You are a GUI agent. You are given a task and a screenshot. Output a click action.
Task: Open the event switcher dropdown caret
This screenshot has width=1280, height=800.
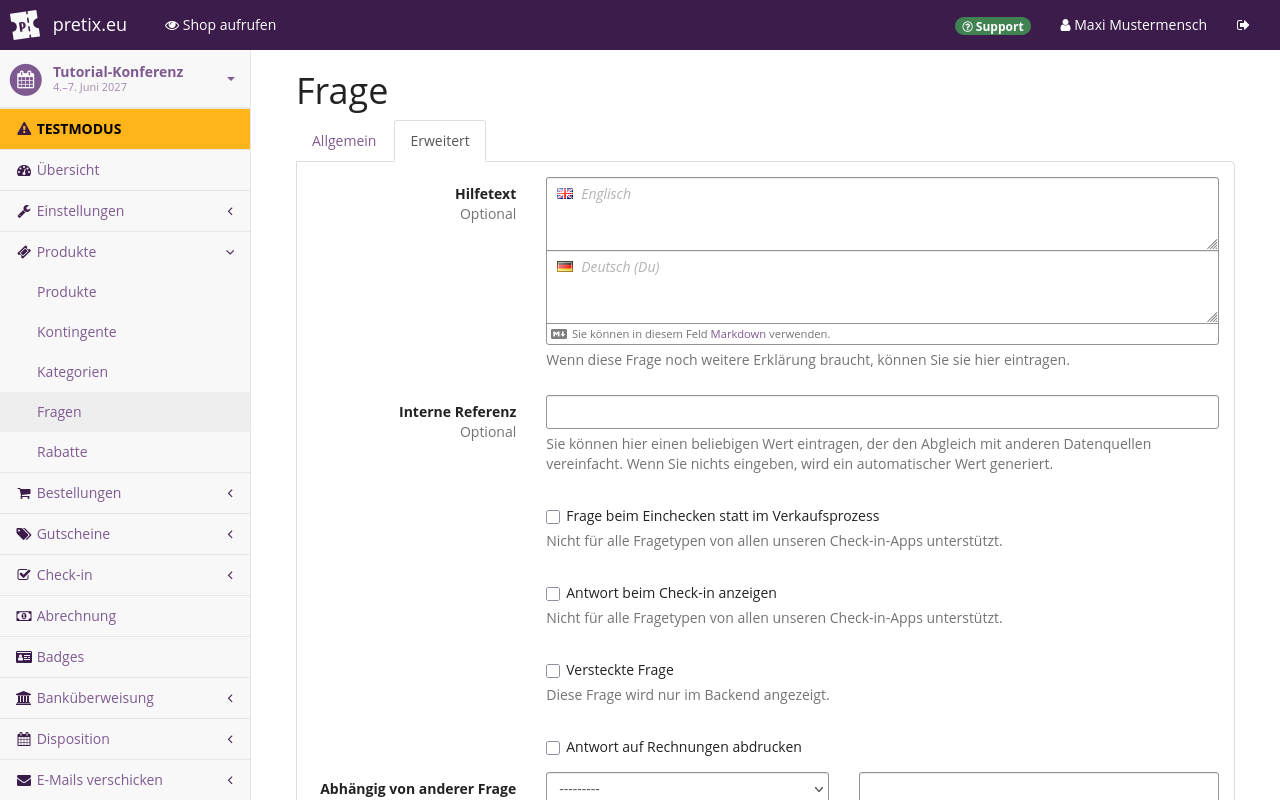click(231, 79)
